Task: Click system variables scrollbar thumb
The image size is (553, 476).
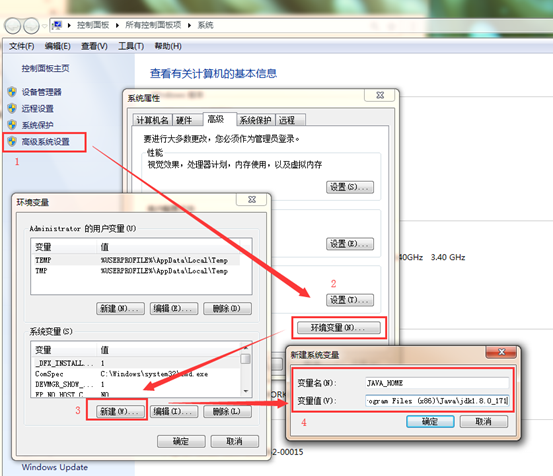Action: (245, 359)
